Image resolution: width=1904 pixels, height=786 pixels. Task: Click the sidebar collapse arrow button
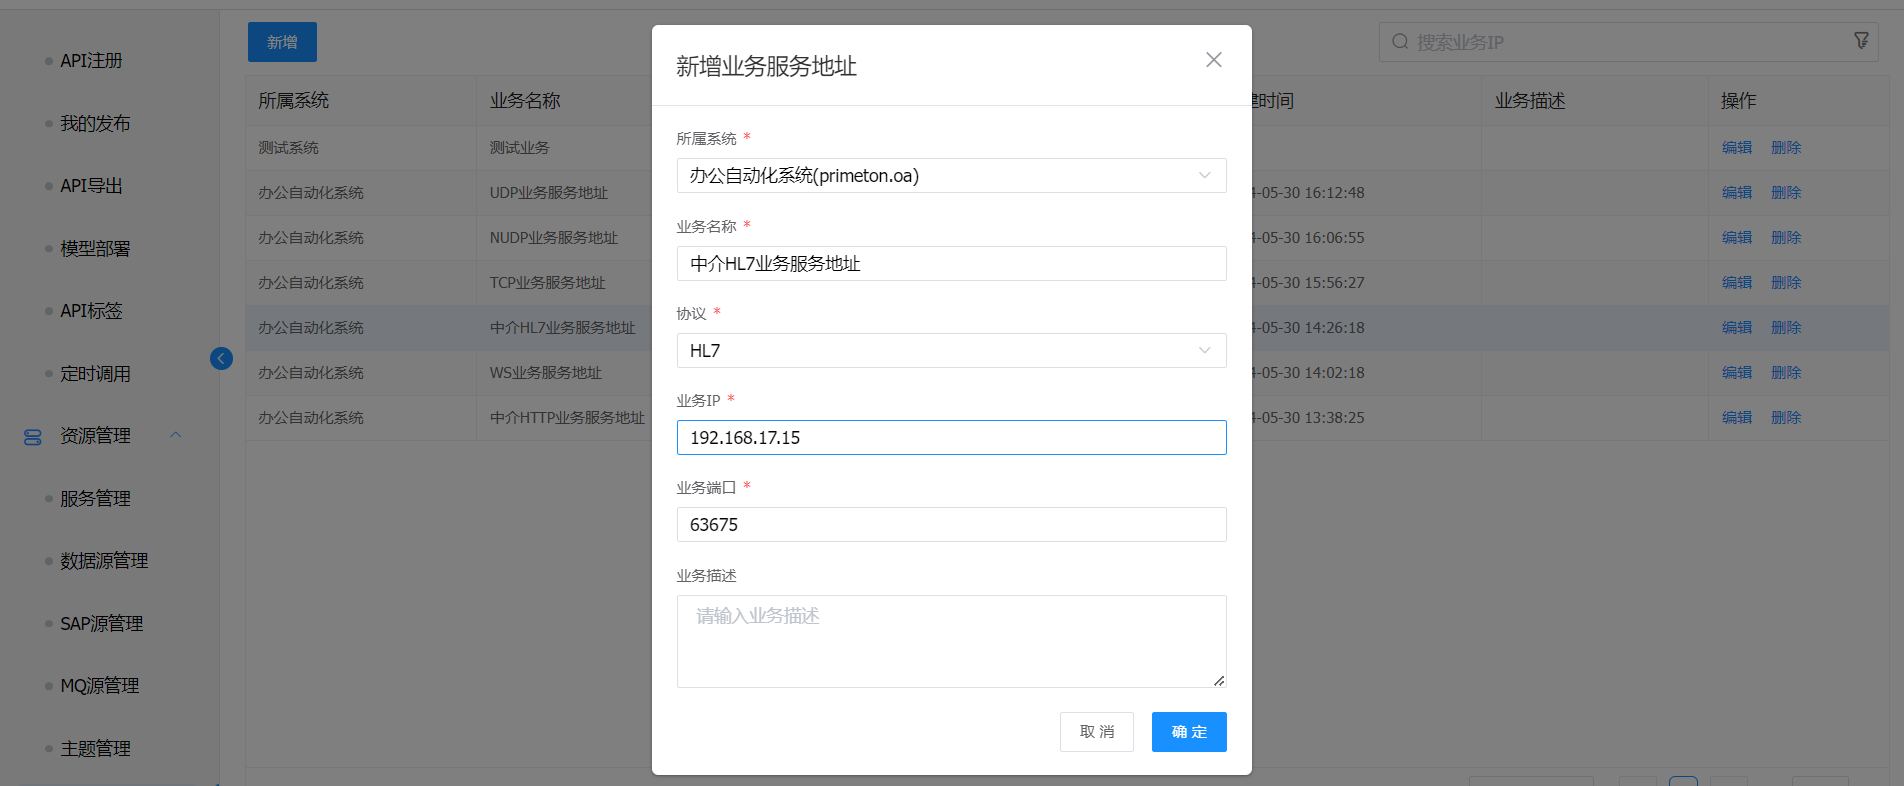click(221, 358)
